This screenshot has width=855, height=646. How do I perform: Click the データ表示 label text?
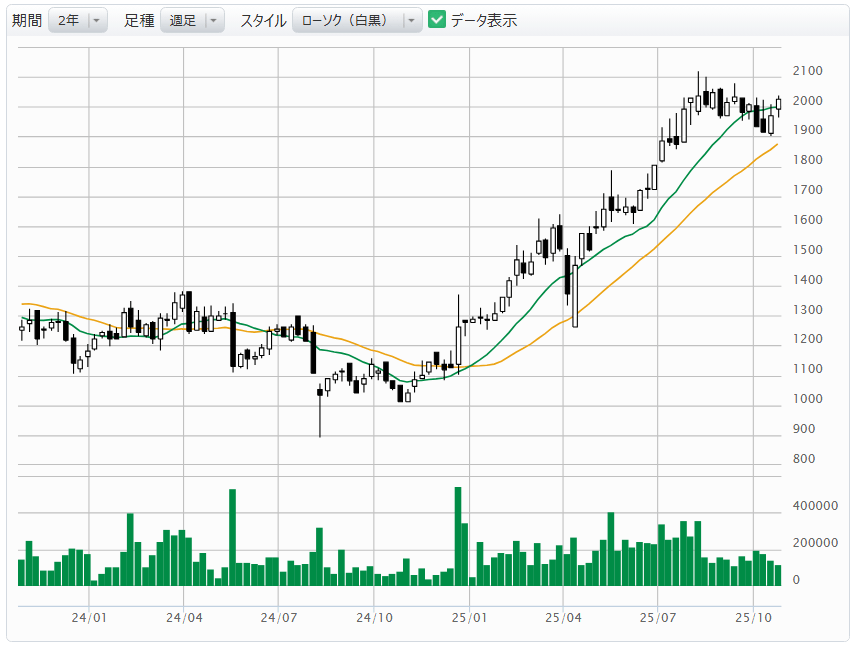click(484, 20)
